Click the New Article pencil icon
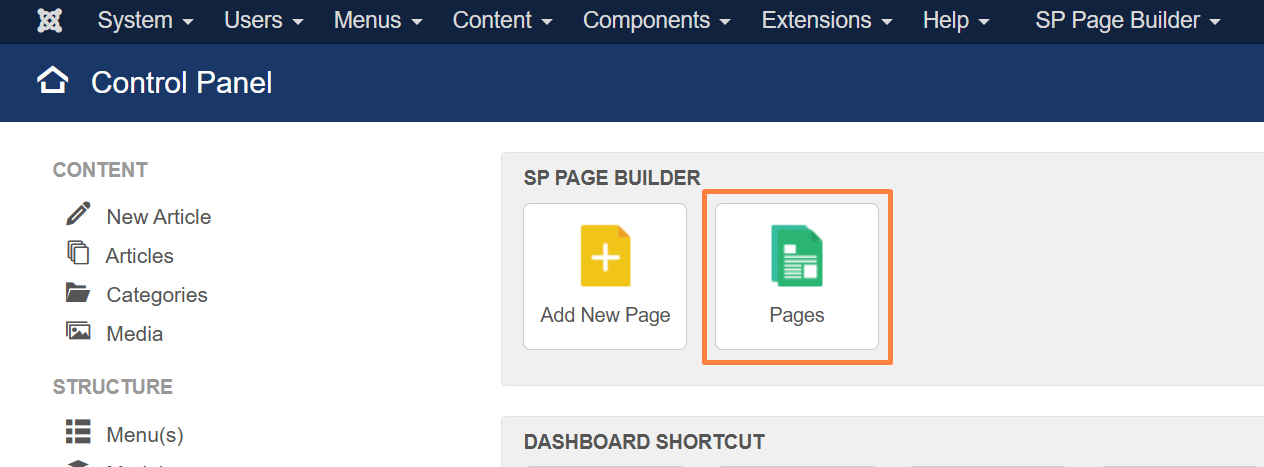Screen dimensions: 1264x467 (78, 214)
